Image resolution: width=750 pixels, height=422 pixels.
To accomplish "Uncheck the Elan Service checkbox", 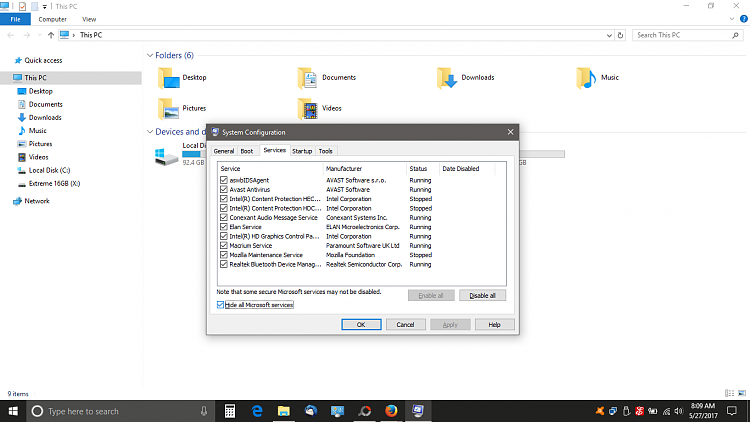I will click(223, 227).
